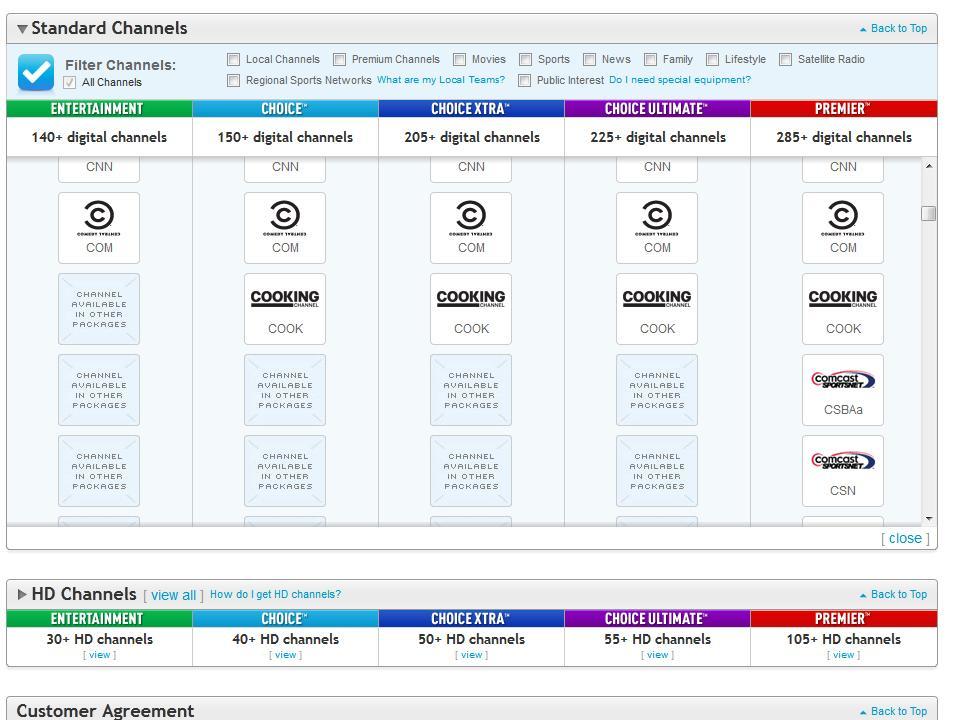The height and width of the screenshot is (720, 960).
Task: Click the CNN tile in Premier column
Action: point(843,168)
